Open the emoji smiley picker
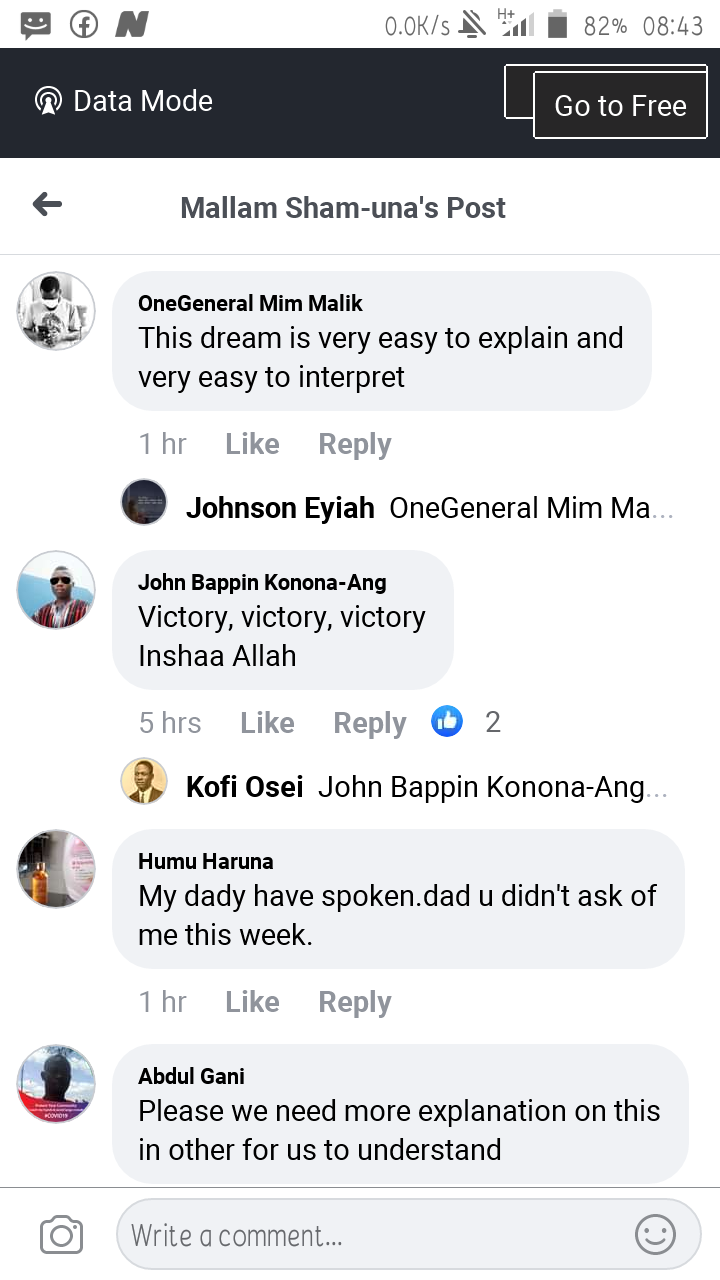The image size is (720, 1280). click(x=655, y=1235)
